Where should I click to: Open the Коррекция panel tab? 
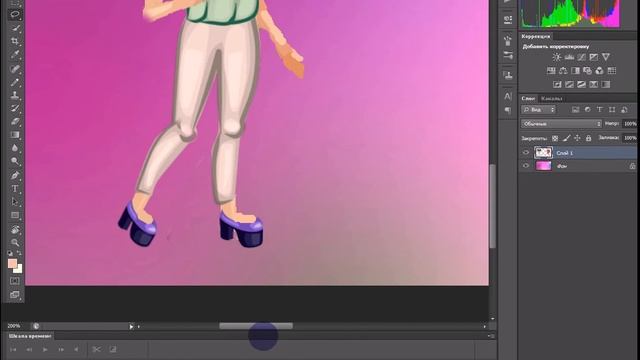click(536, 36)
